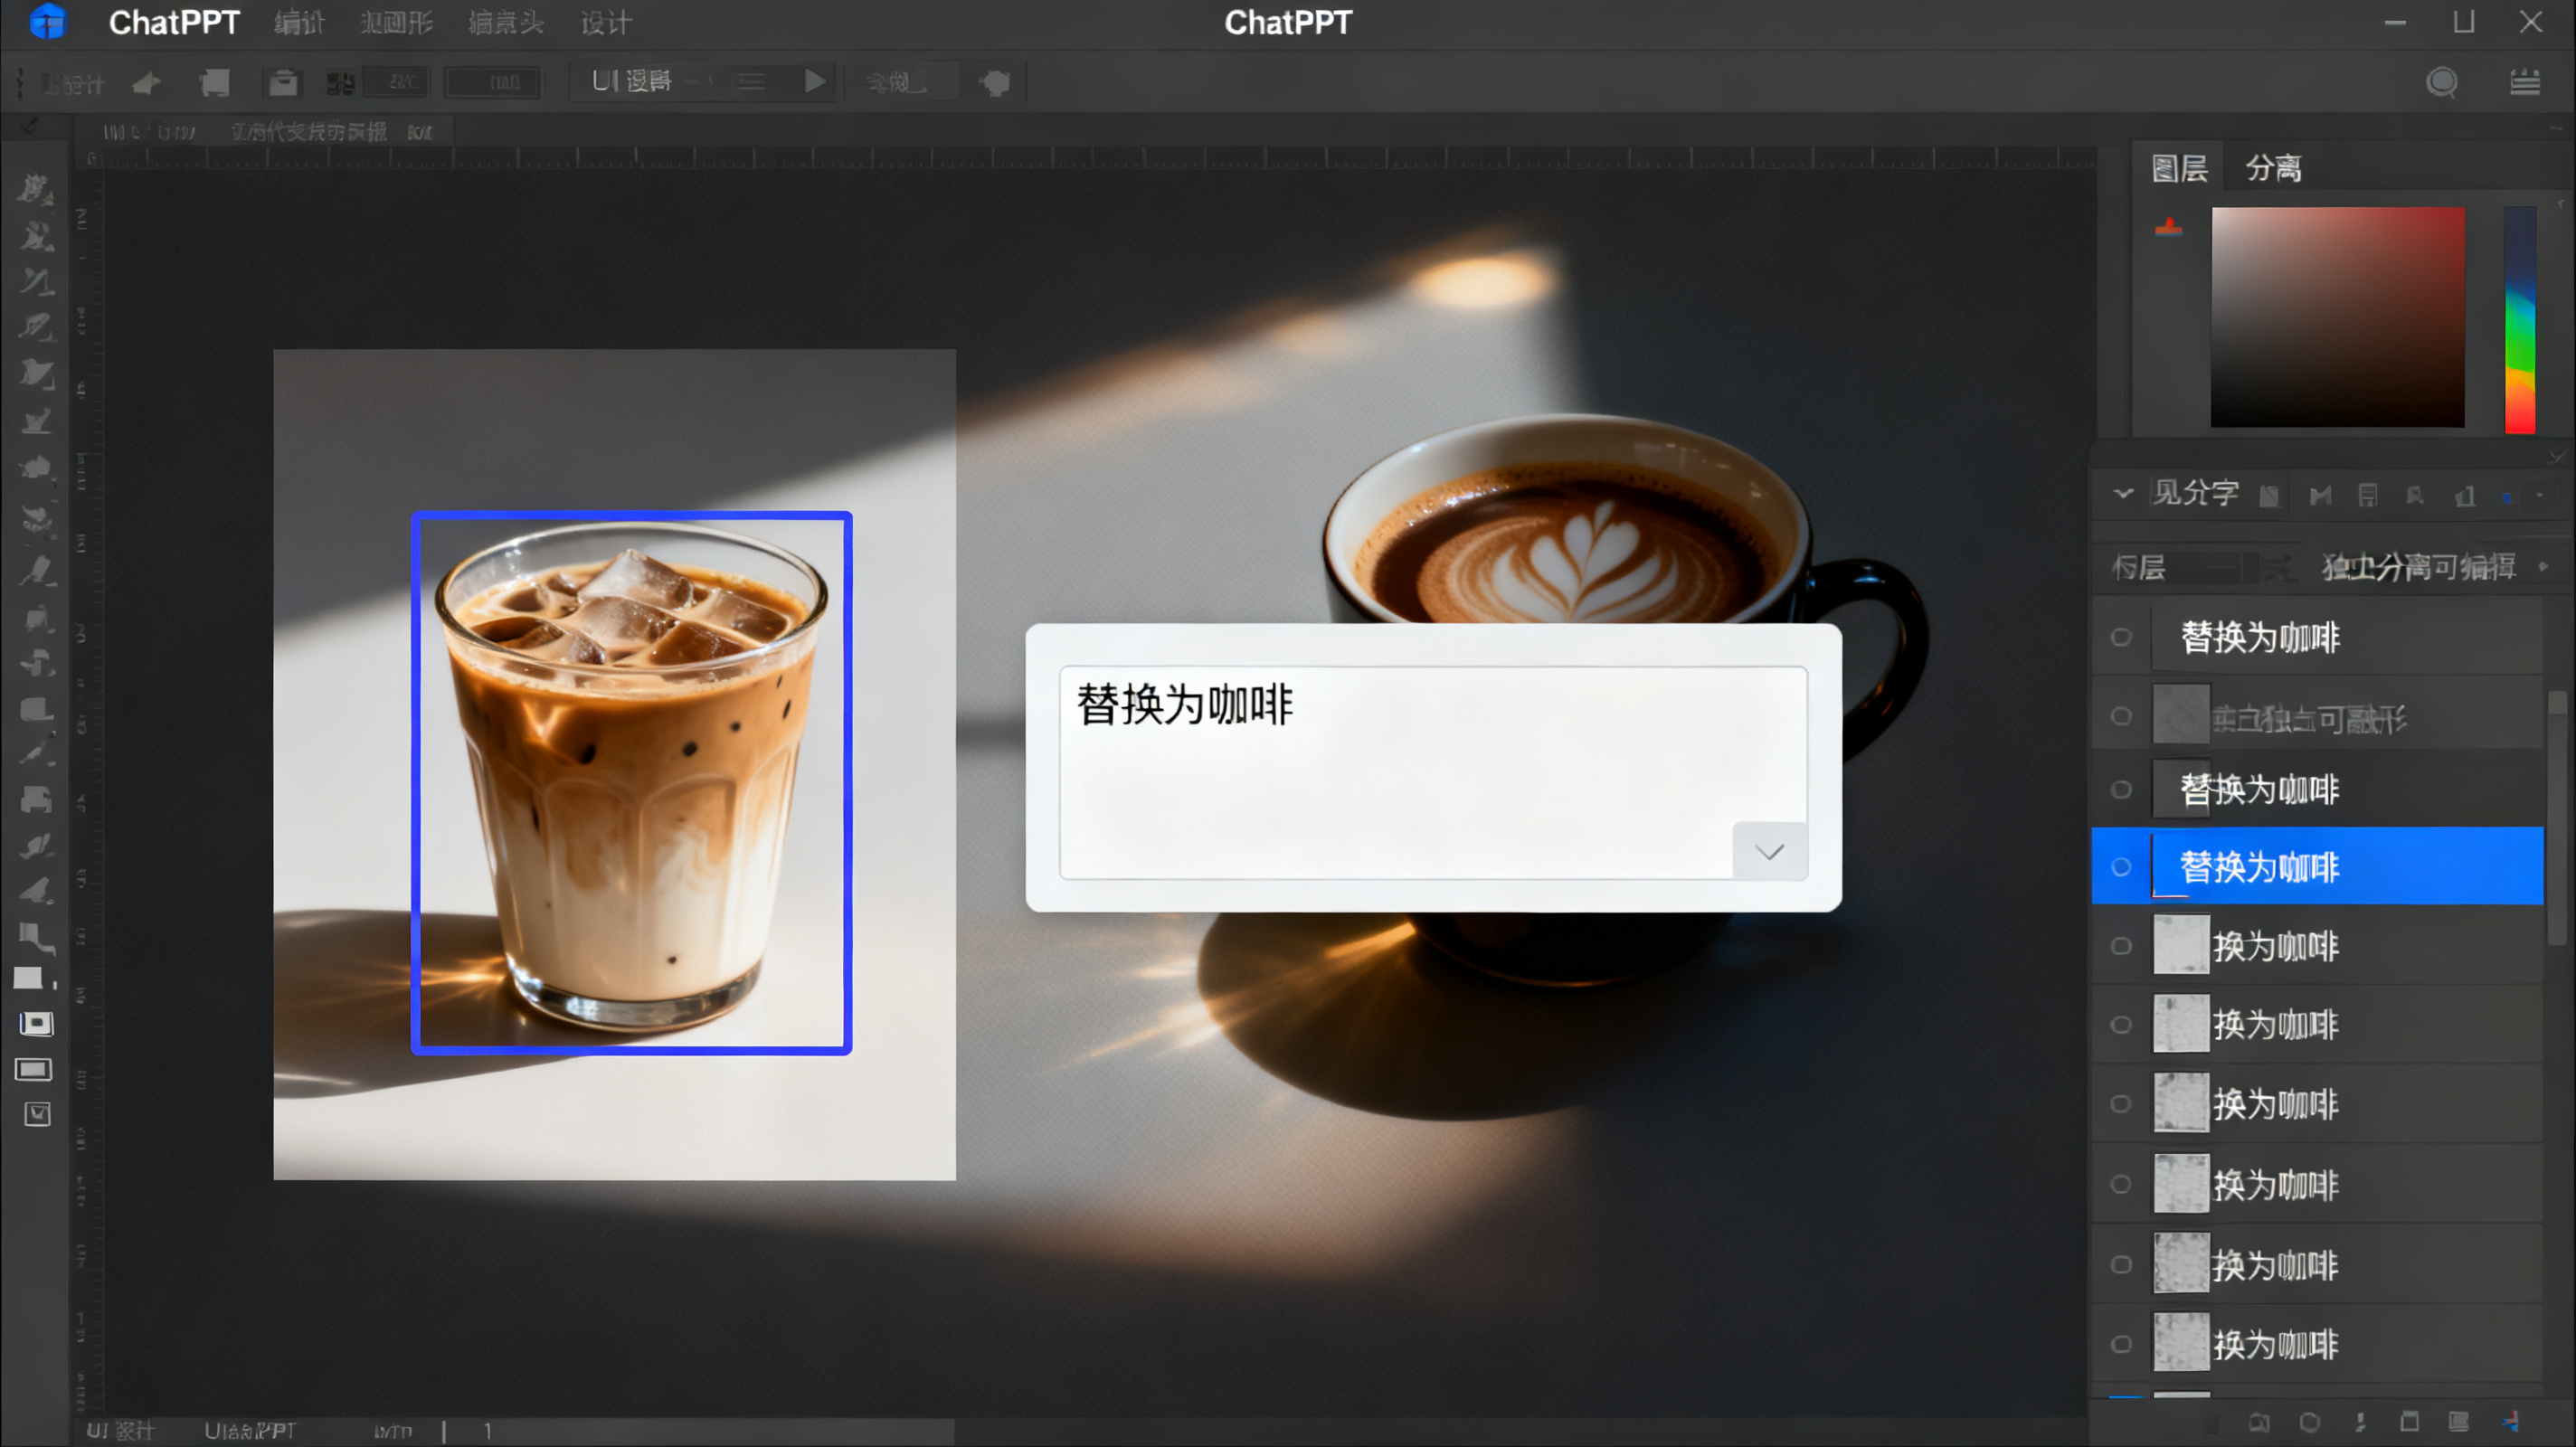Open the 设计 menu
Viewport: 2576px width, 1447px height.
(606, 23)
